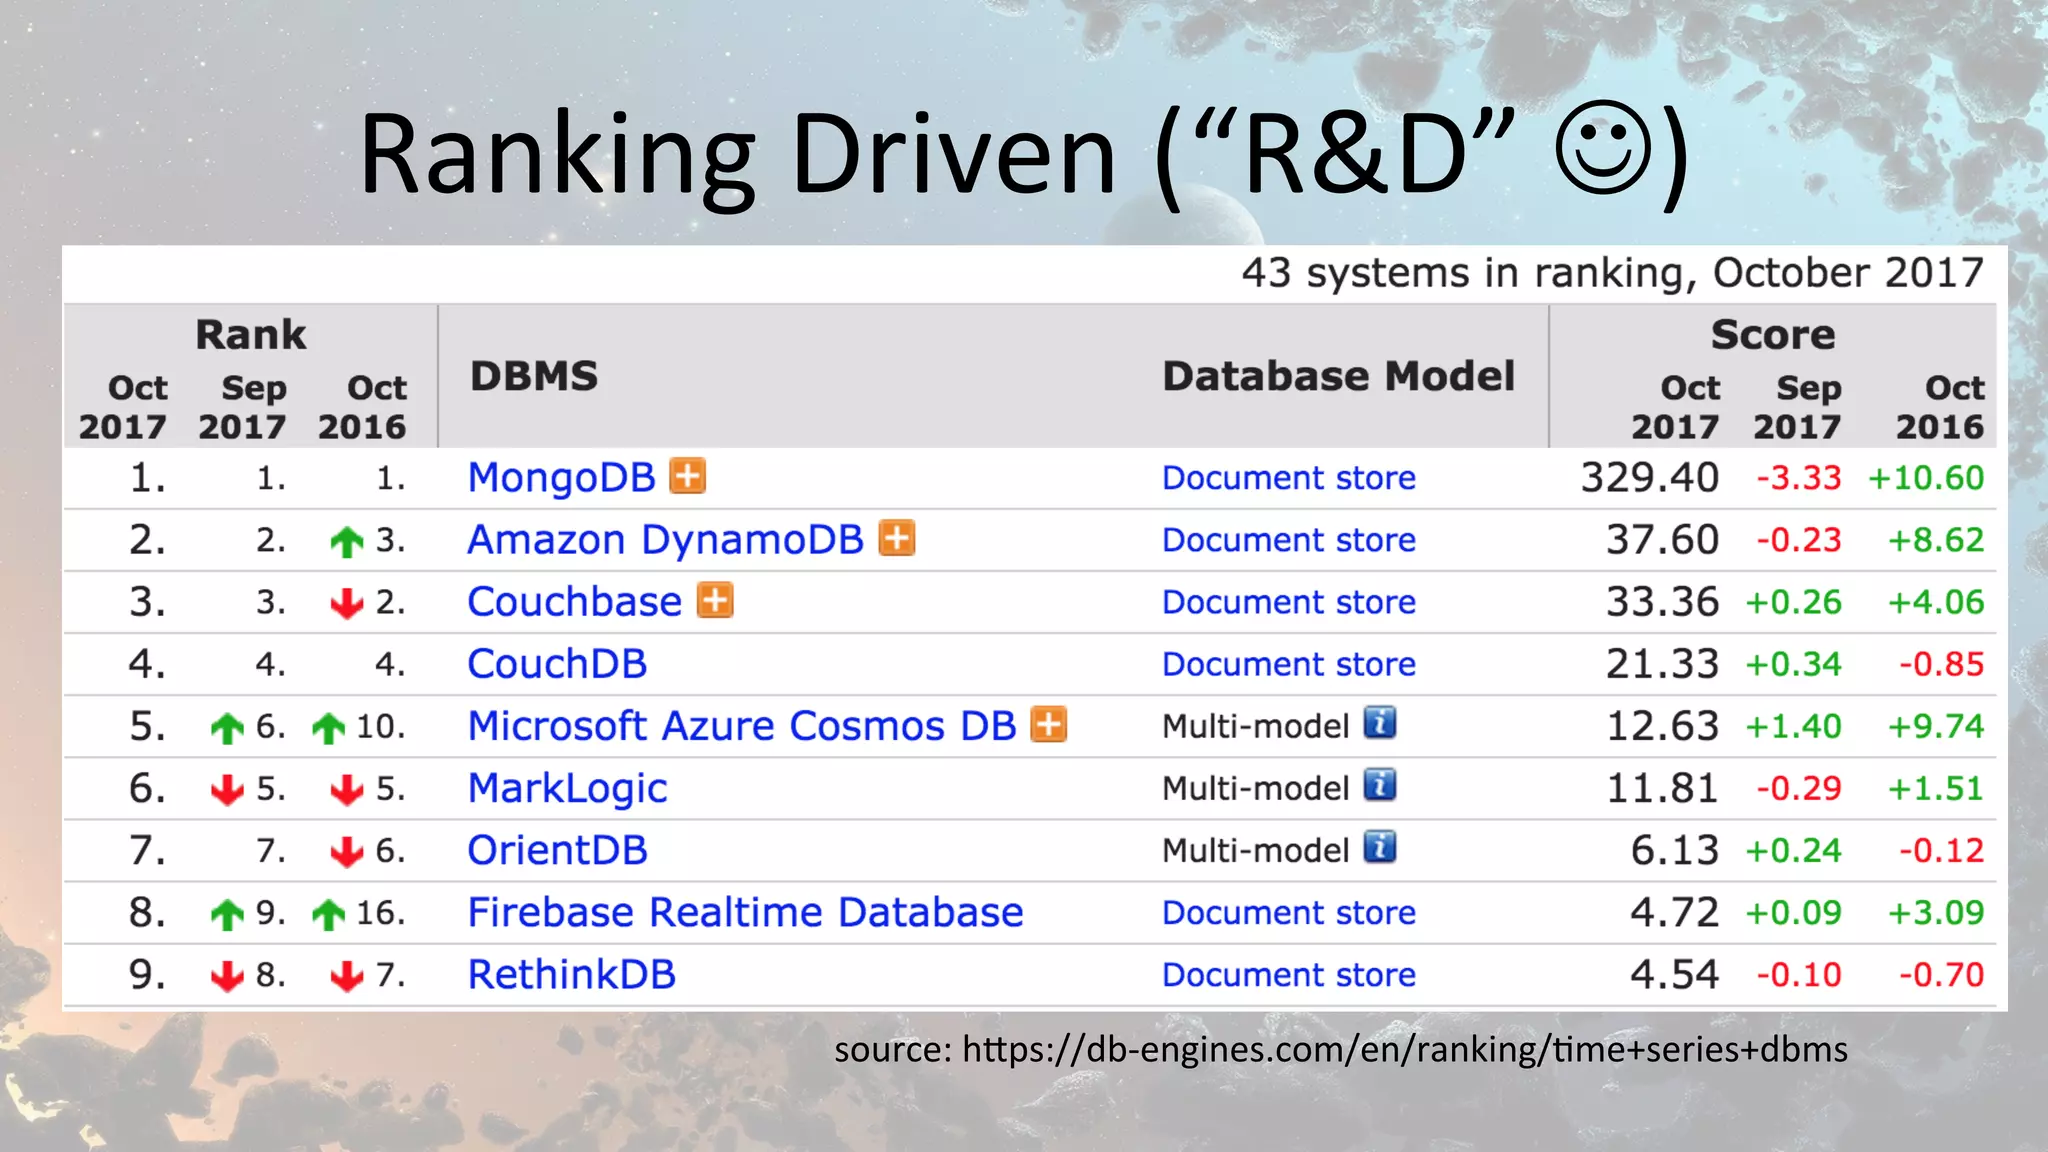The width and height of the screenshot is (2048, 1152).
Task: Click the Rank column group header
Action: pyautogui.click(x=251, y=334)
